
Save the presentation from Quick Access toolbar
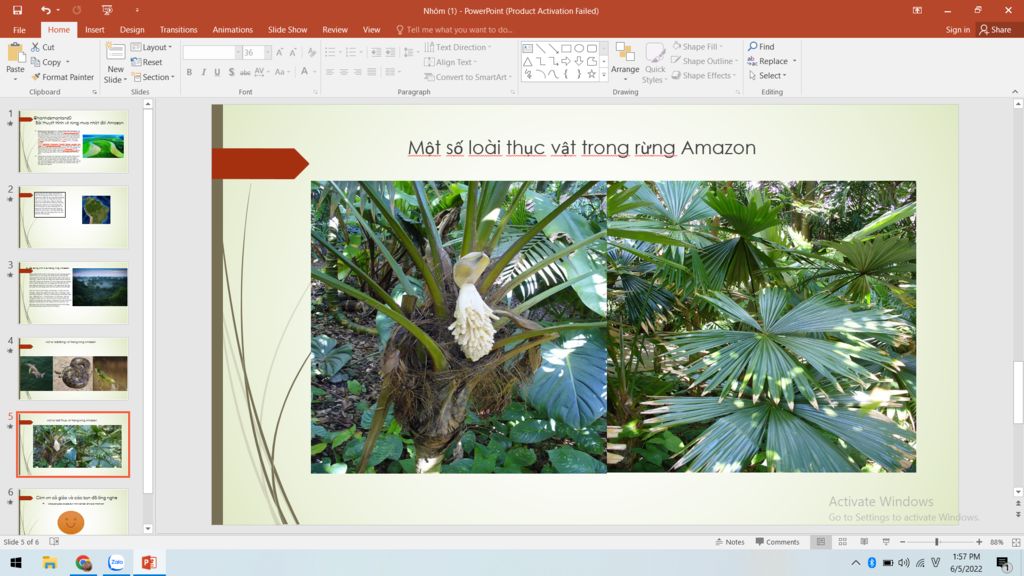17,10
